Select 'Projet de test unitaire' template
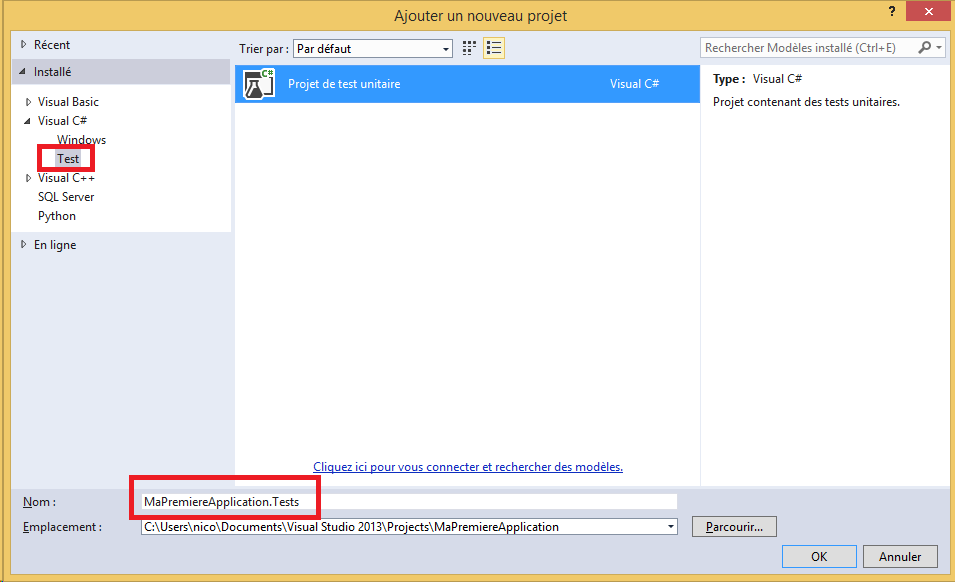Viewport: 955px width, 582px height. (x=467, y=84)
